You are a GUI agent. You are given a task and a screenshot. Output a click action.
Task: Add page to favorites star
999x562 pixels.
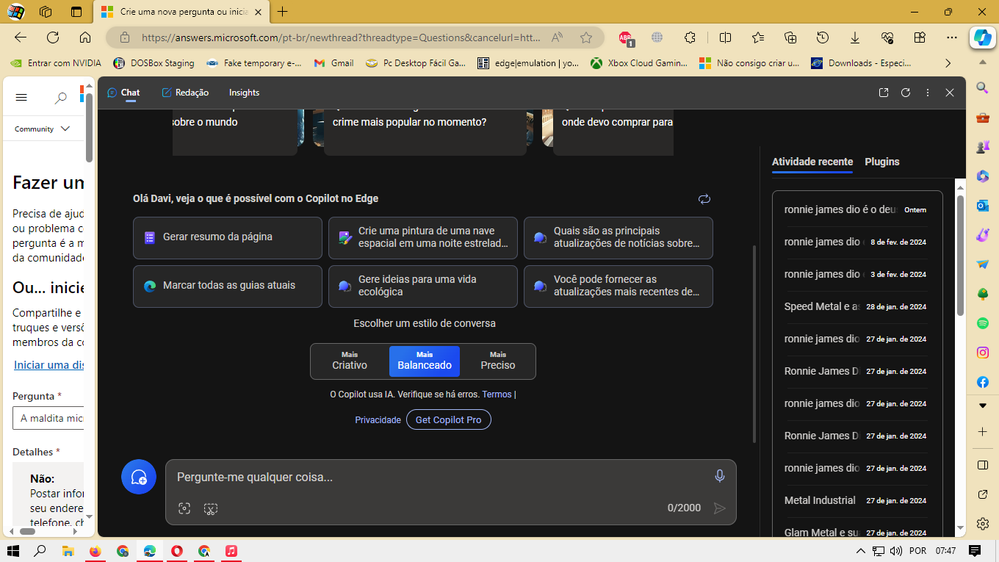pyautogui.click(x=586, y=38)
